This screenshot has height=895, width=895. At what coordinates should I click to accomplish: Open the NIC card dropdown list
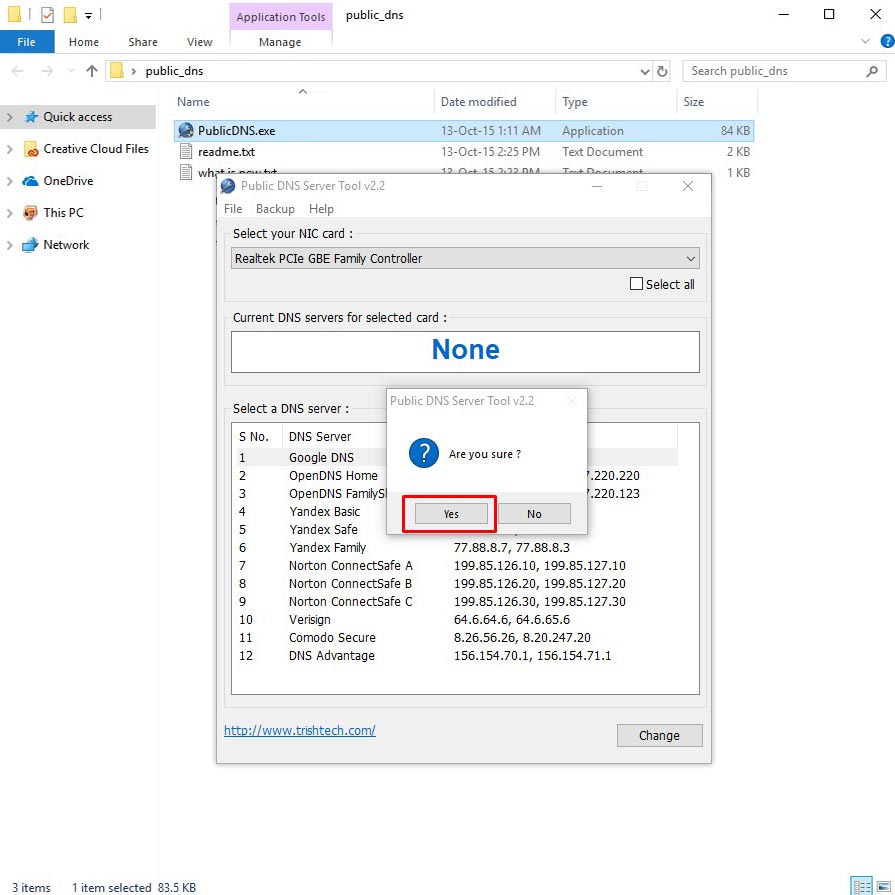(x=690, y=258)
